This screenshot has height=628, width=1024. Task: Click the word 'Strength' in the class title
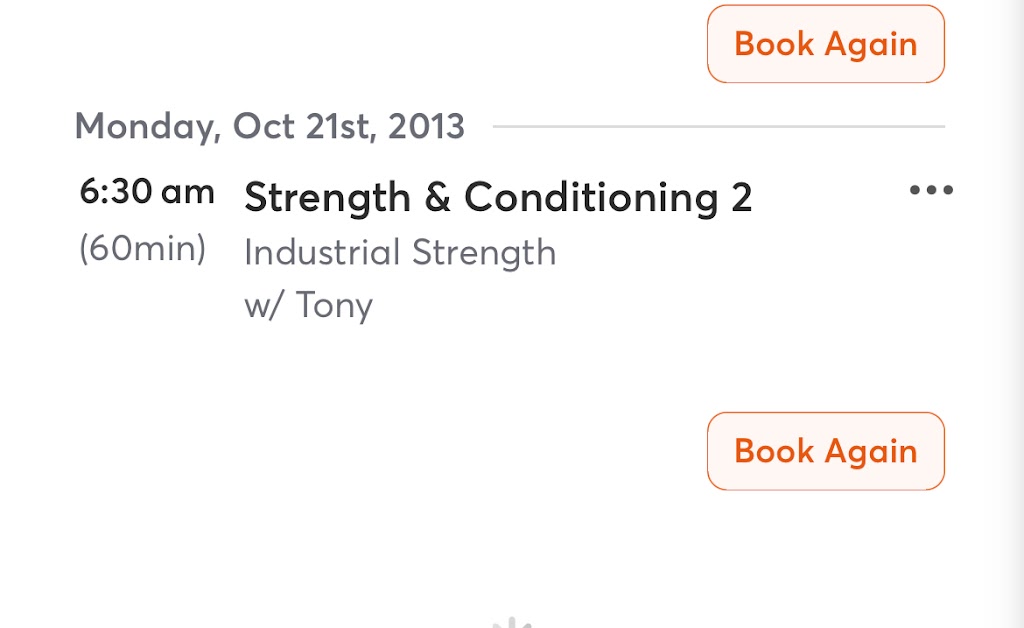pos(327,198)
